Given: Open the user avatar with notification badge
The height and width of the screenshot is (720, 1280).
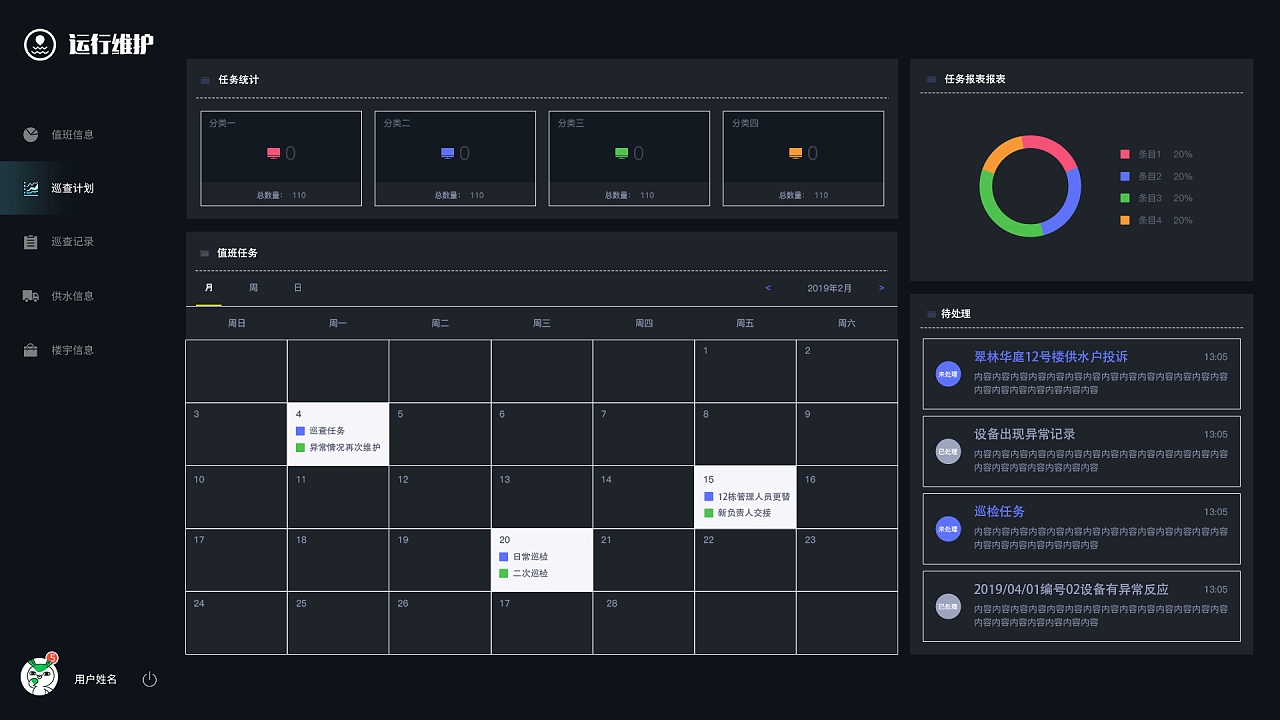Looking at the screenshot, I should [40, 676].
